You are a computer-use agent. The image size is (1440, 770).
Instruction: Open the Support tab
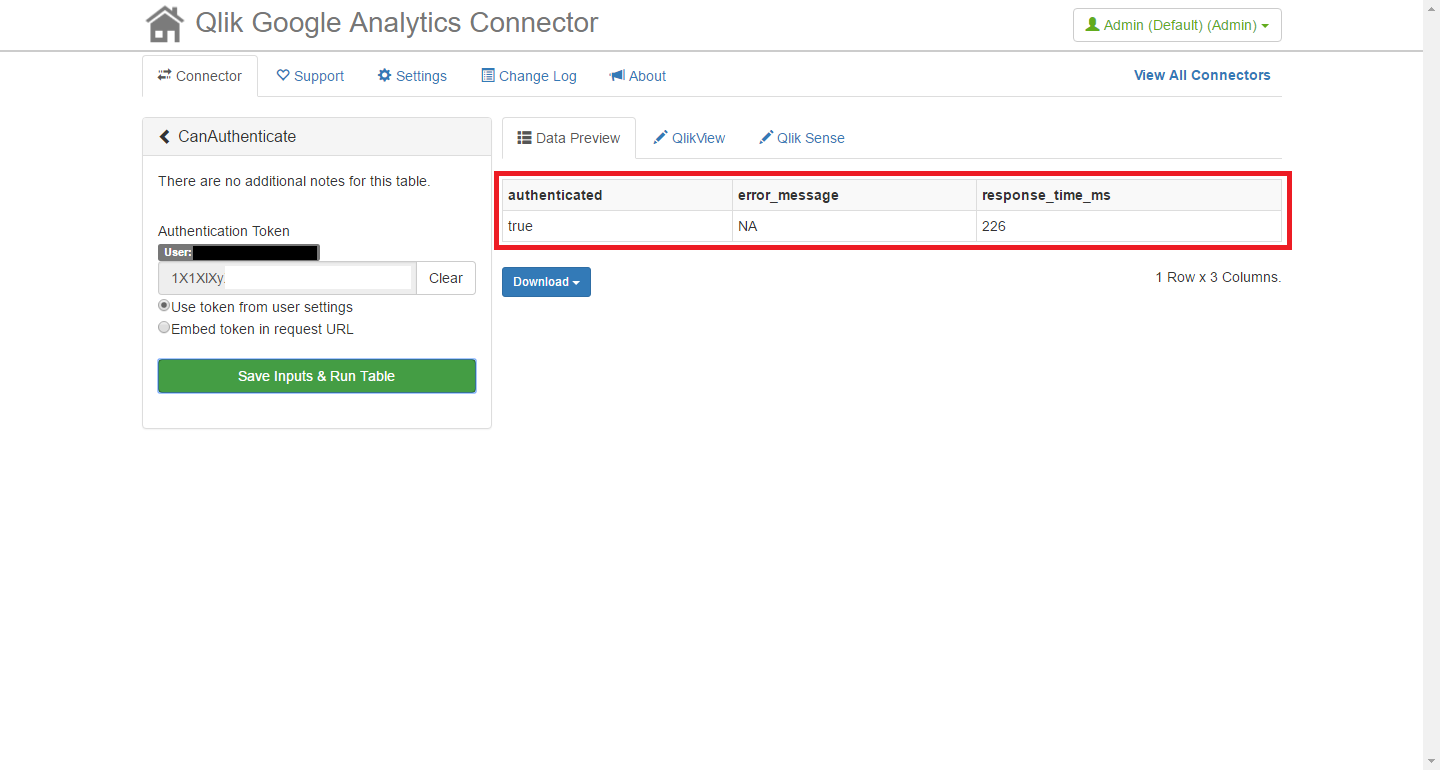[x=310, y=76]
